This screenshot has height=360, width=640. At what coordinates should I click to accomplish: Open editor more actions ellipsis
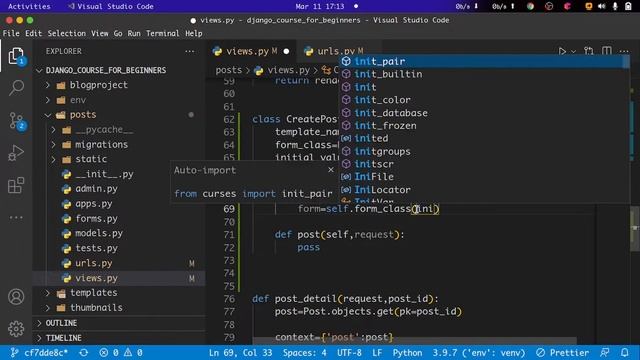pyautogui.click(x=624, y=51)
